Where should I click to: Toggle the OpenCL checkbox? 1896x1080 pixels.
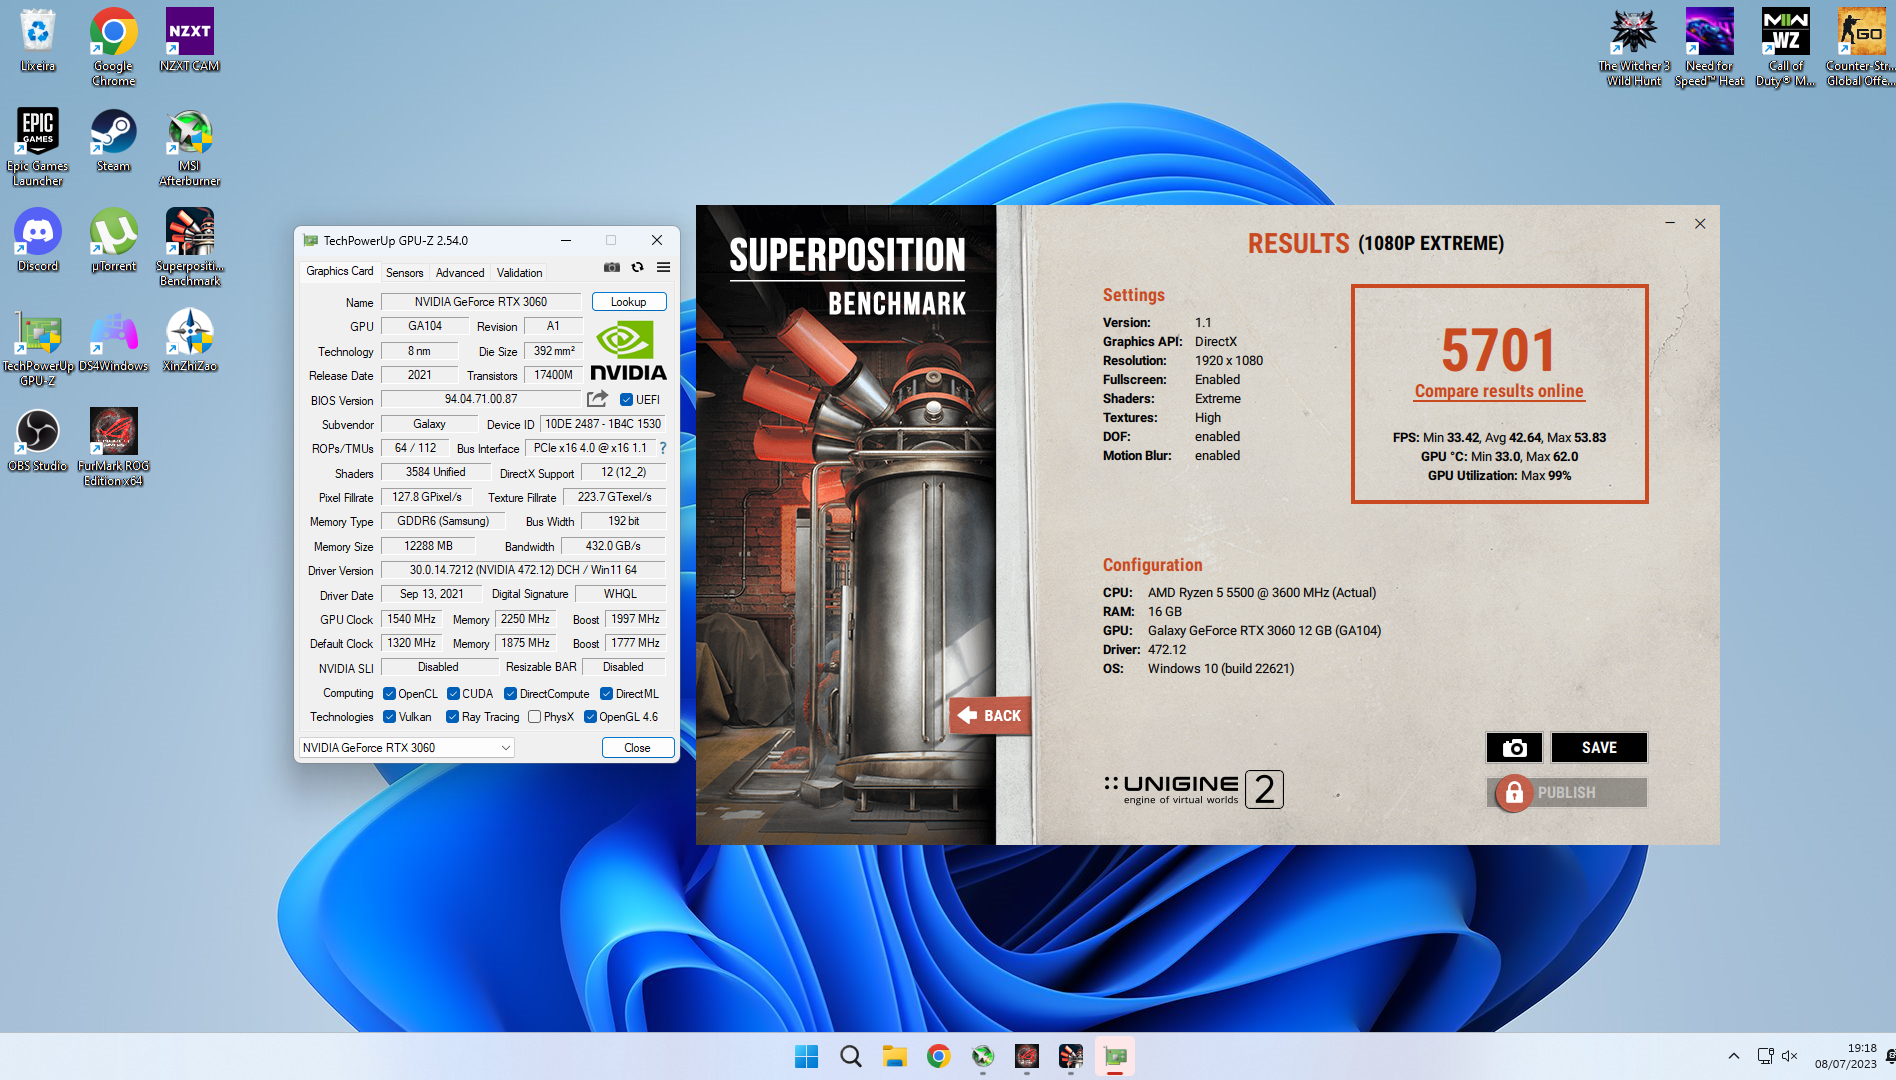tap(390, 694)
